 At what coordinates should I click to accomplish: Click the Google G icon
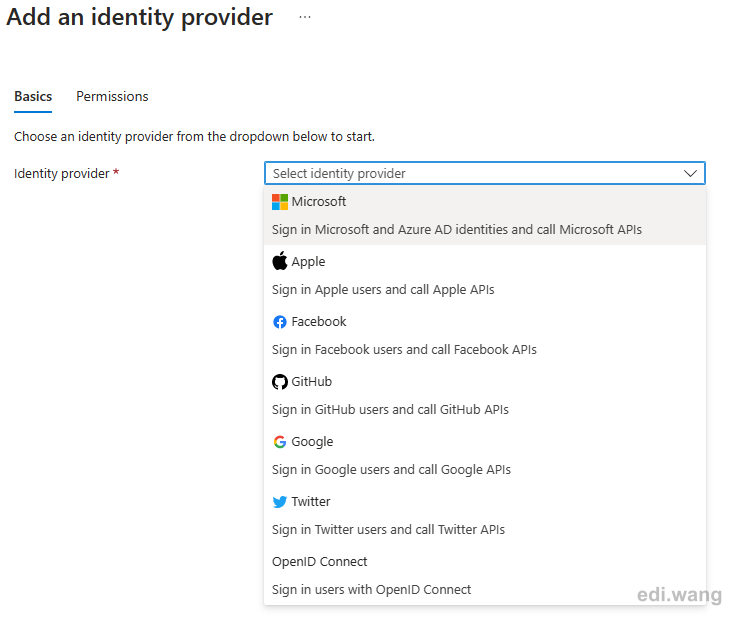[x=280, y=442]
